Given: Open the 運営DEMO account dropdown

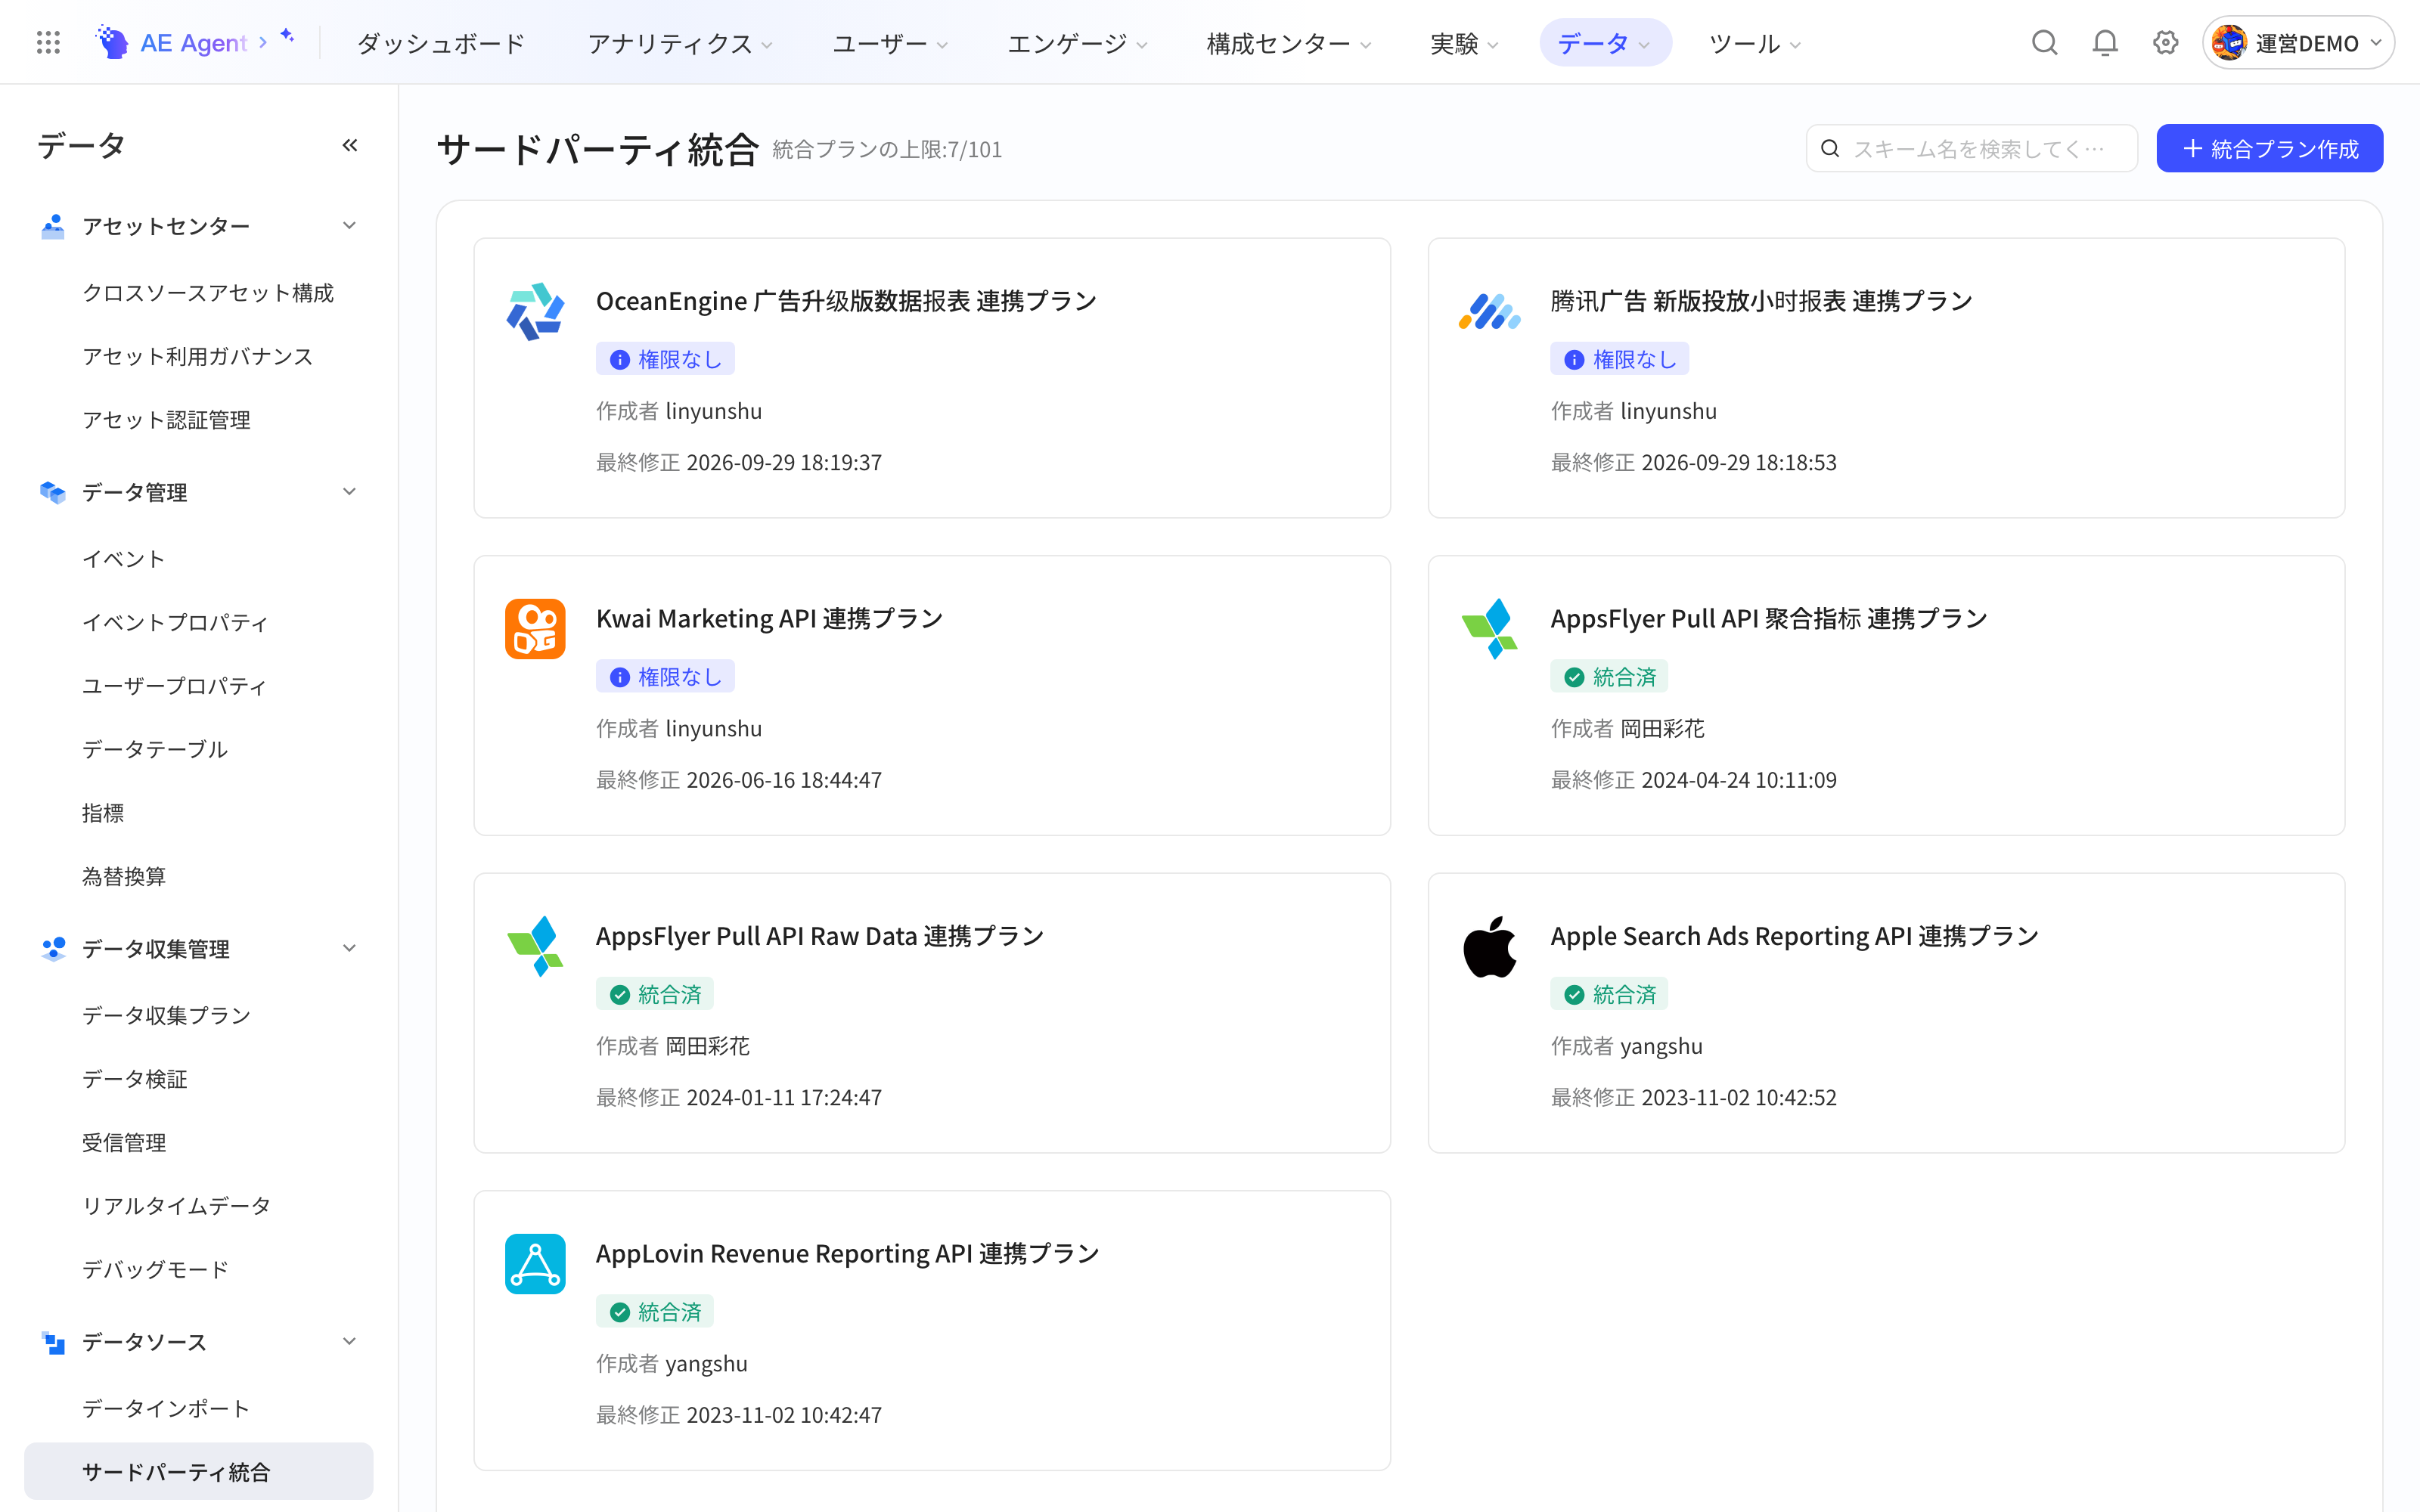Looking at the screenshot, I should click(x=2298, y=43).
